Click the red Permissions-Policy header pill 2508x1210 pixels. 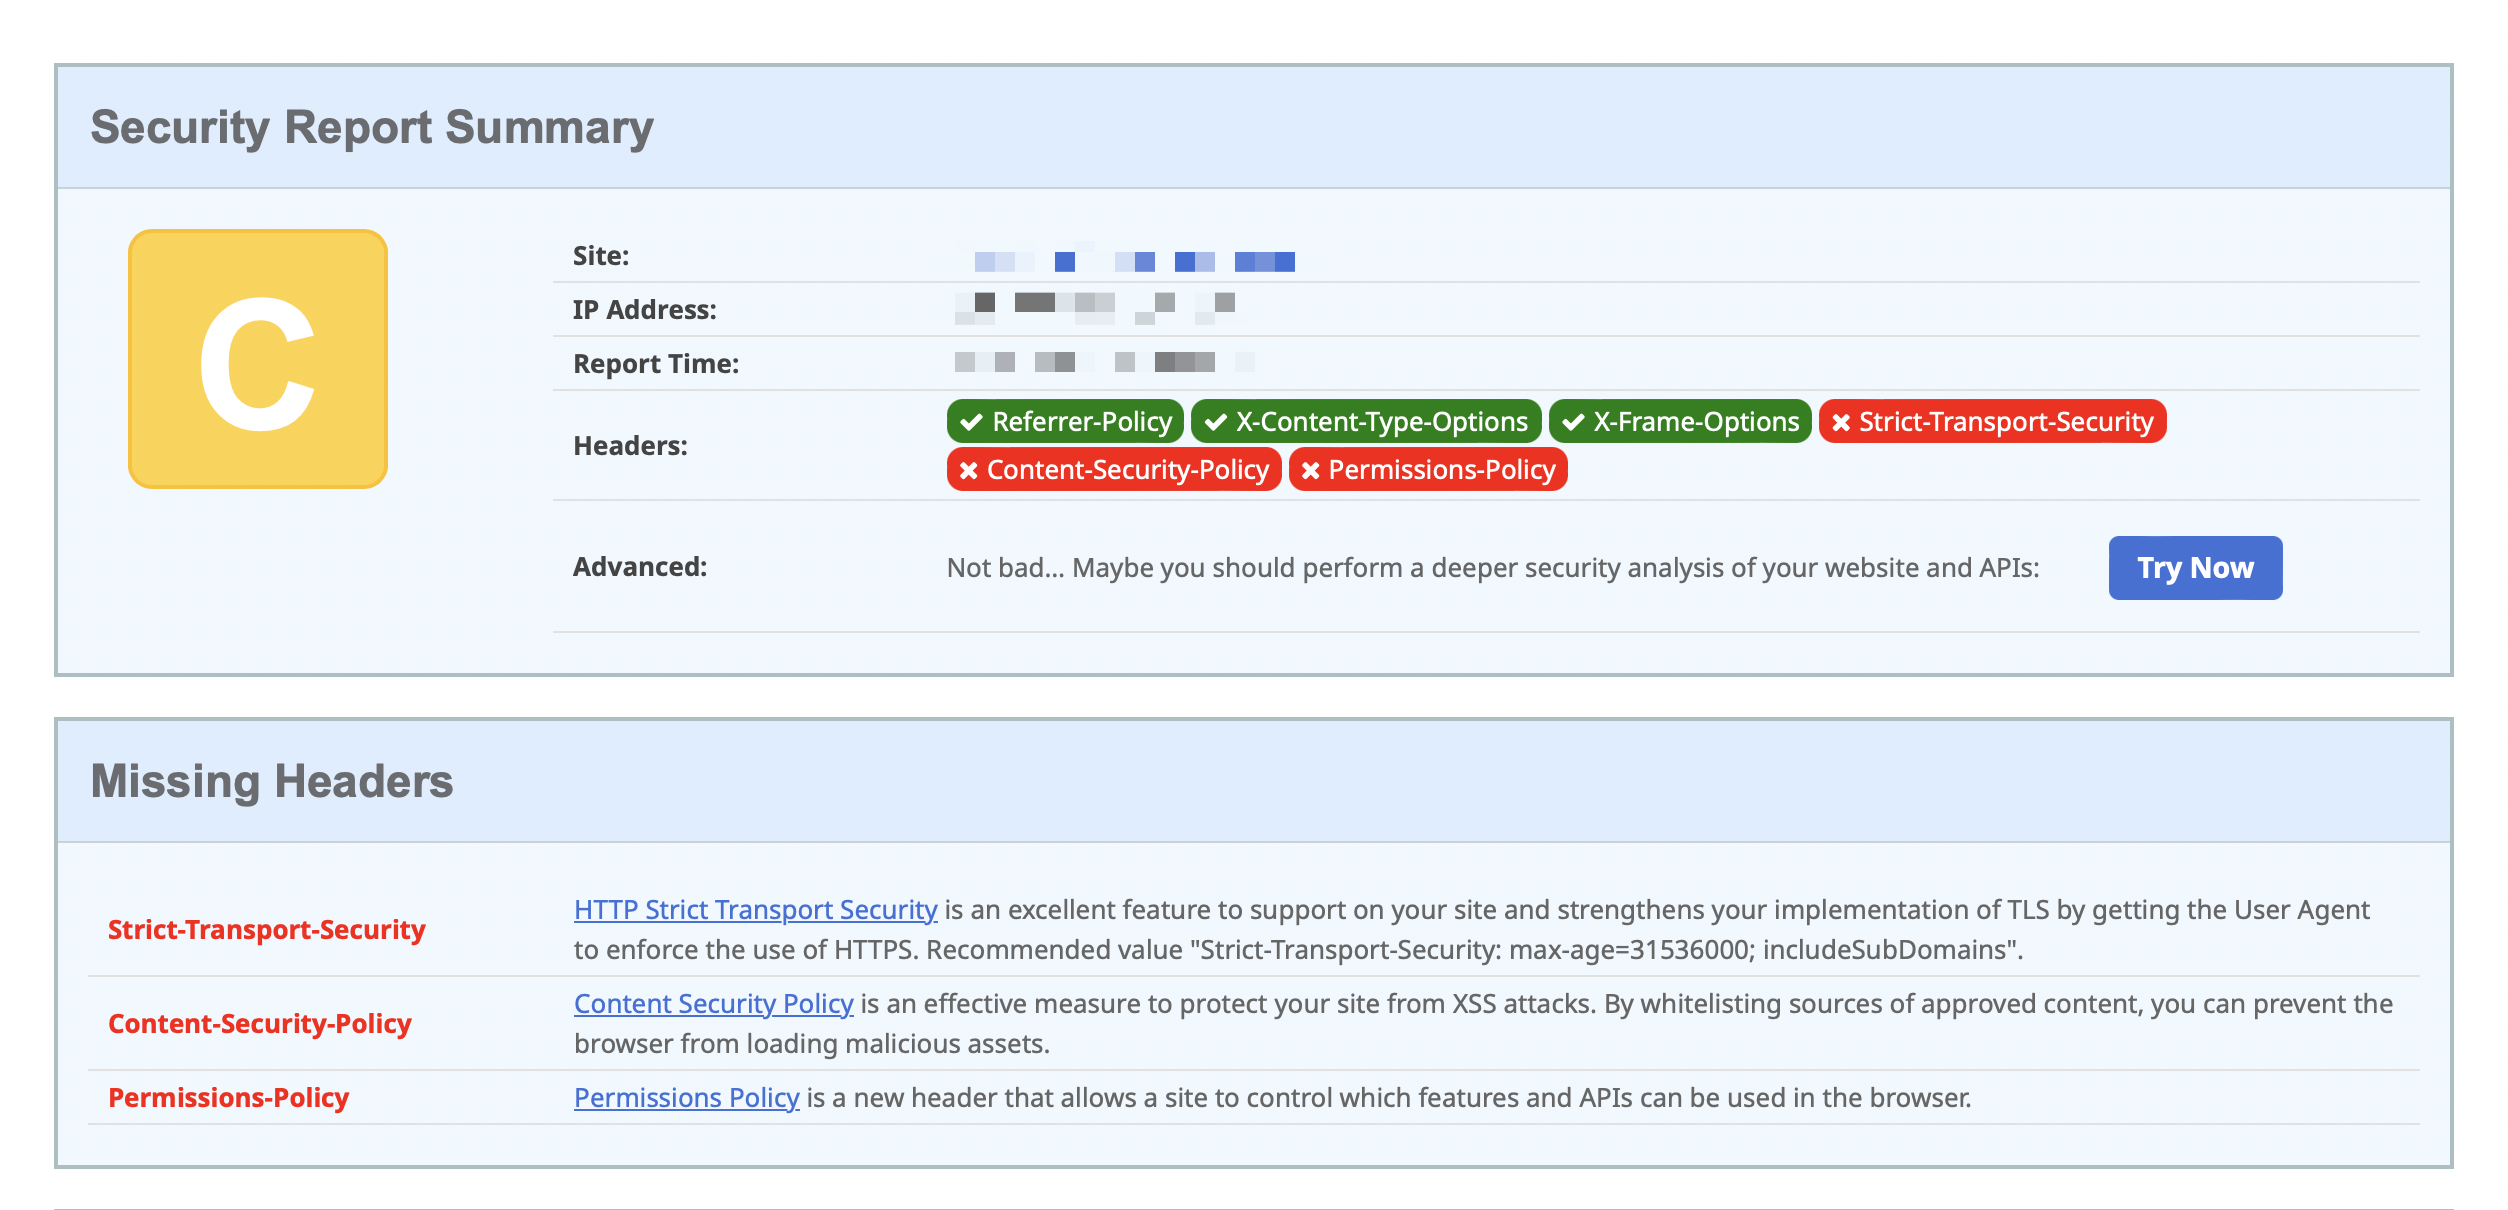pos(1427,470)
